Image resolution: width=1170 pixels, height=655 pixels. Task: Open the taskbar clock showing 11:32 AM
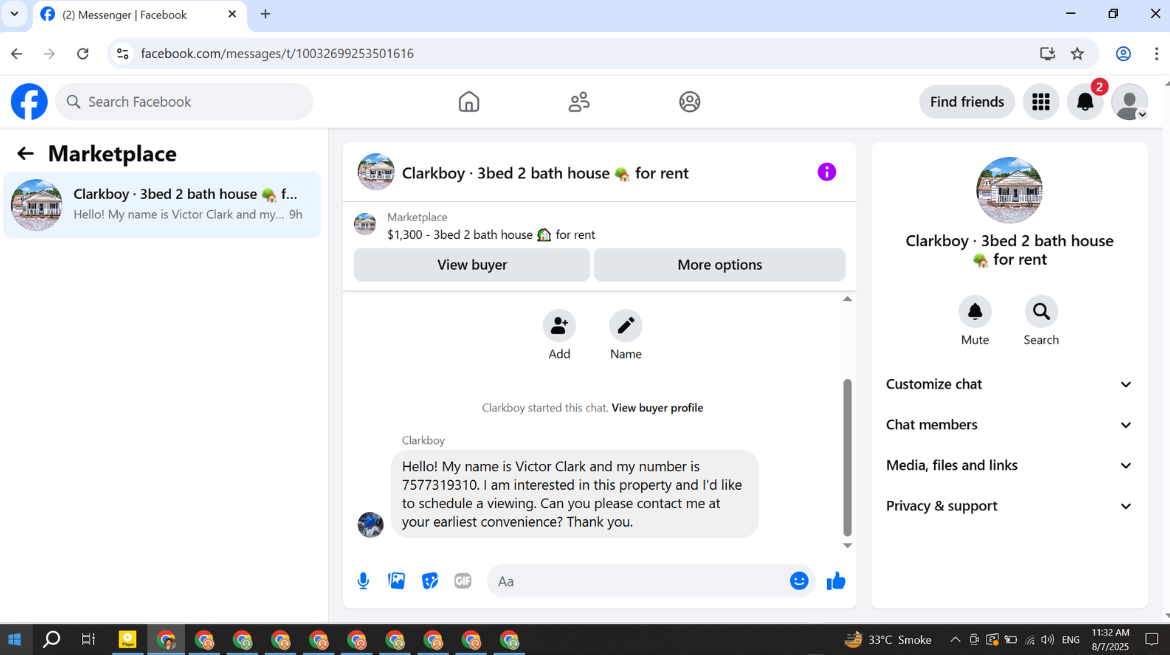coord(1110,639)
